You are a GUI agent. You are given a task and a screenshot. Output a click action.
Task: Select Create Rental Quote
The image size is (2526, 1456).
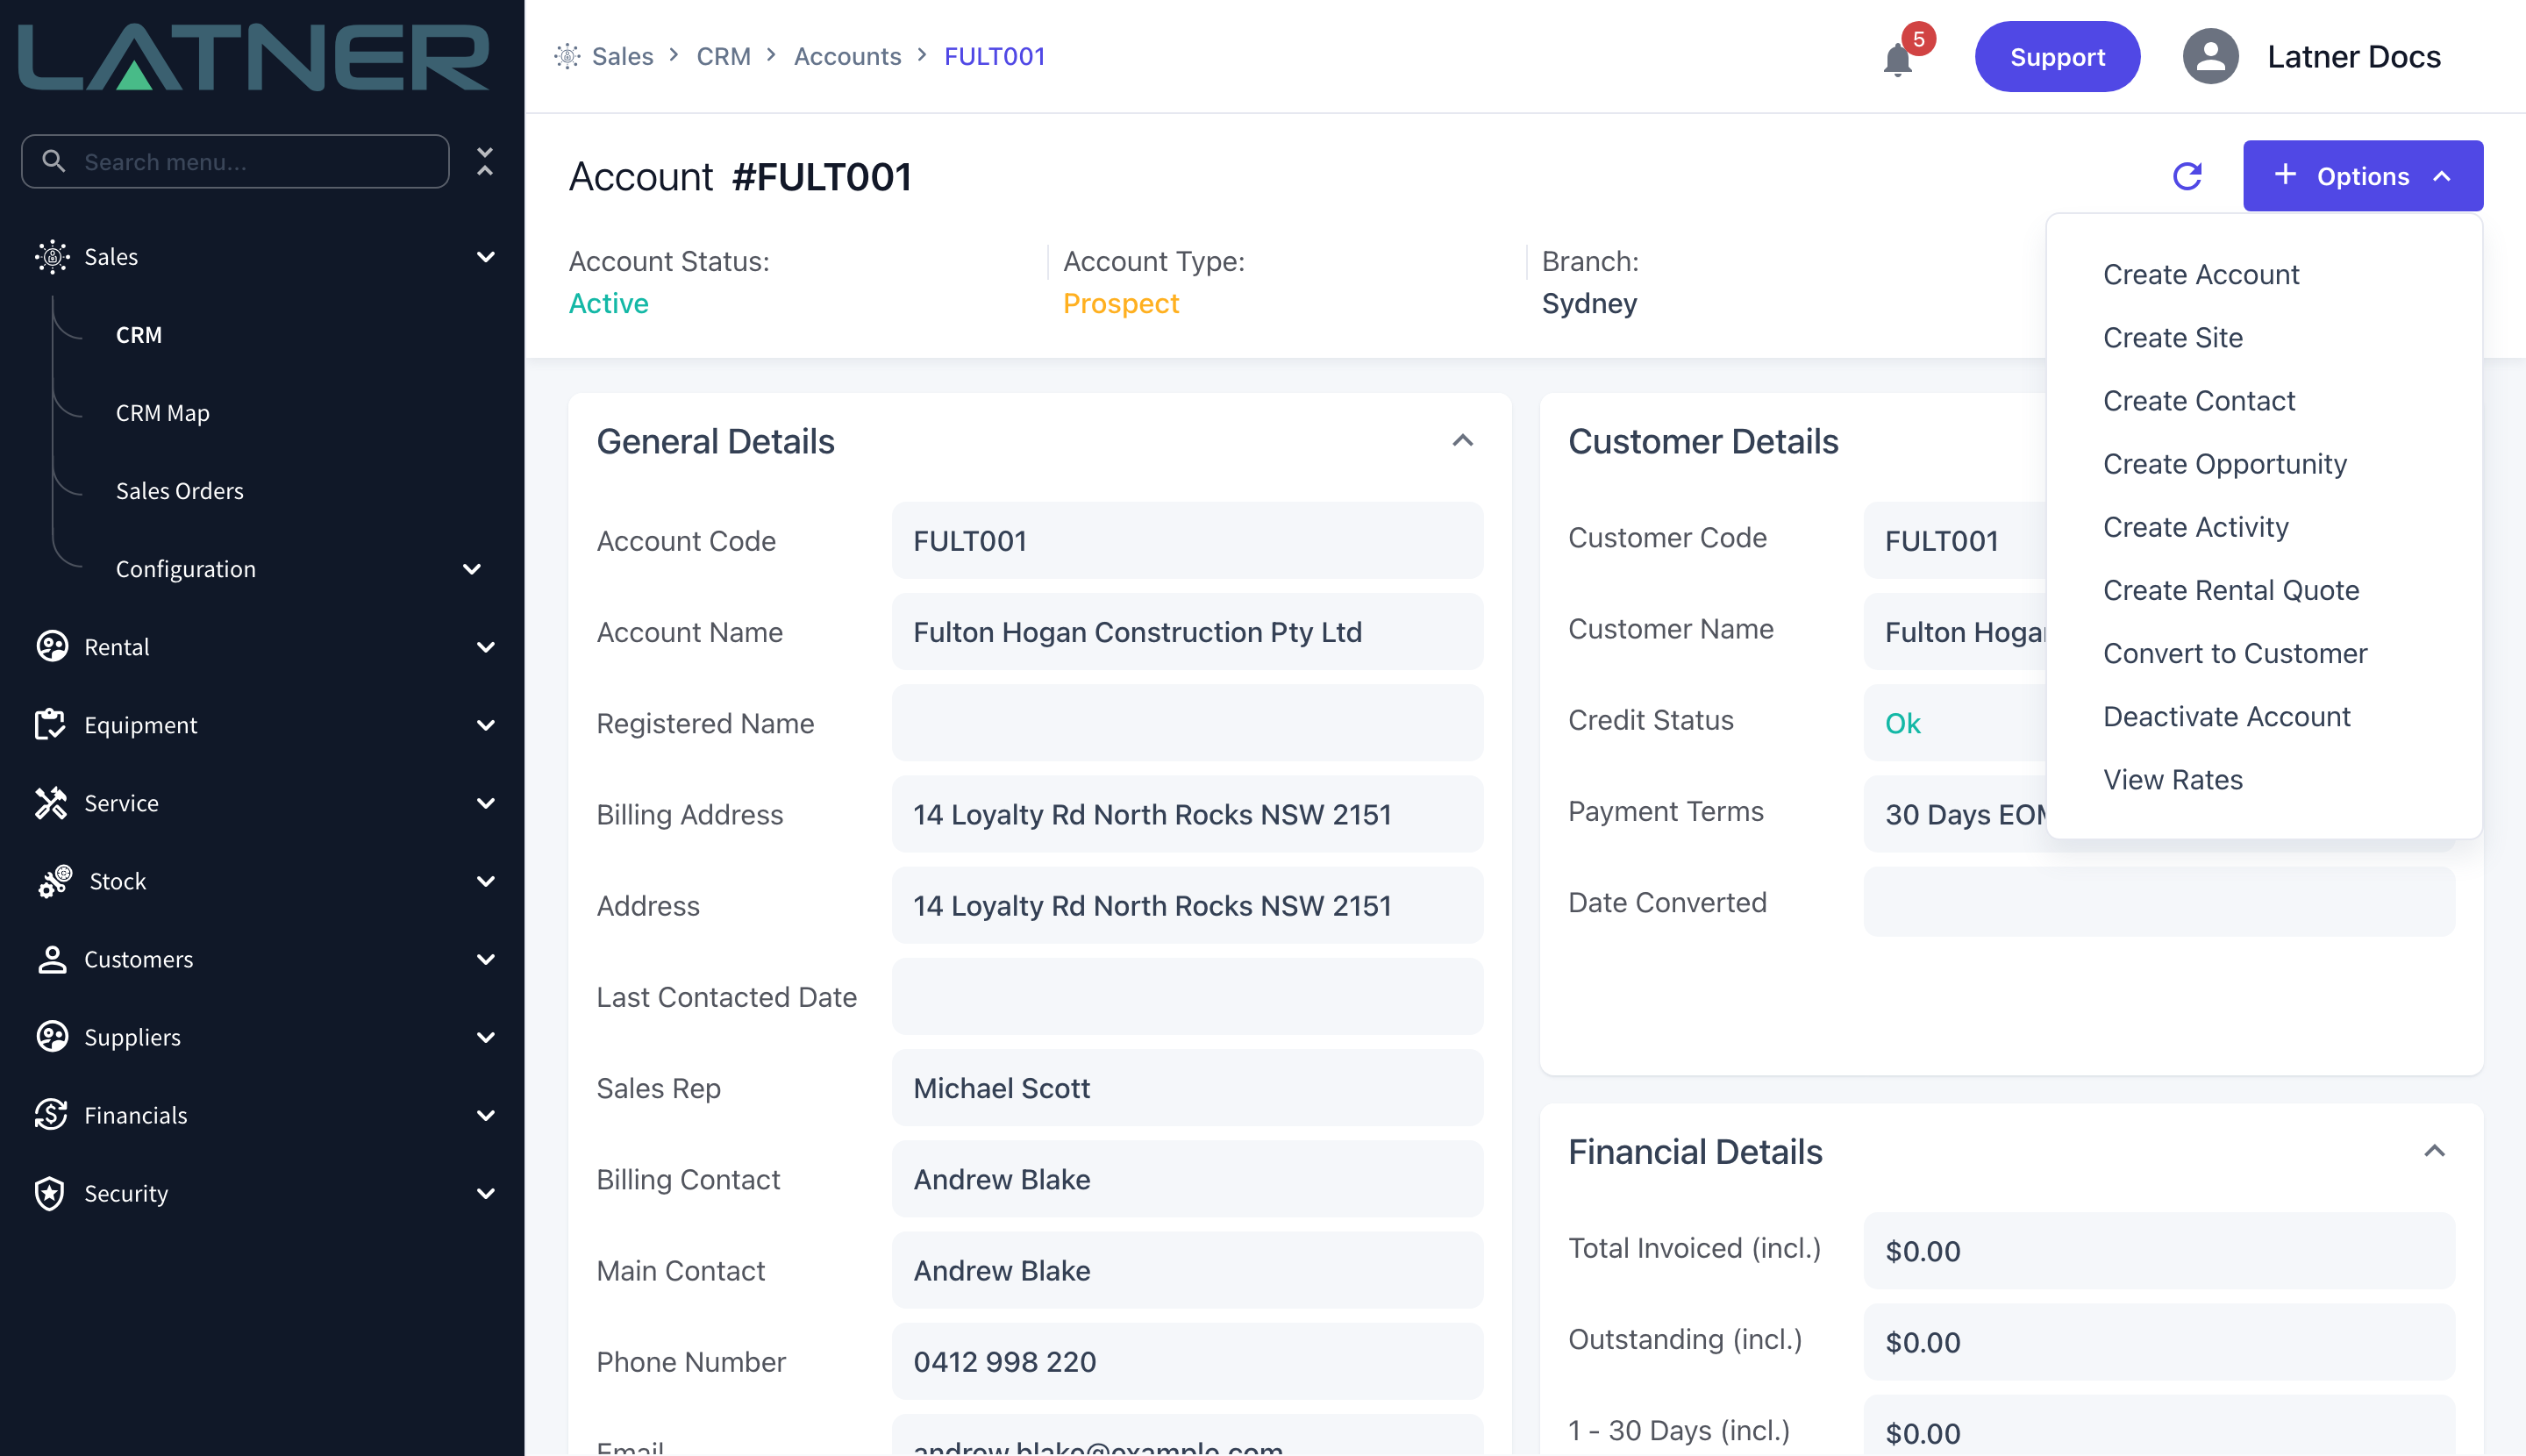point(2231,590)
